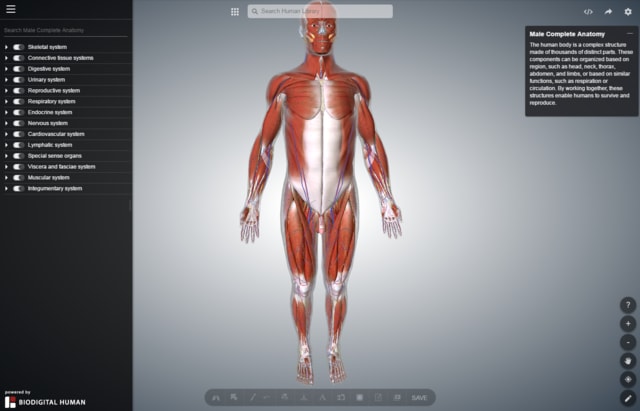Click the help question mark button
Viewport: 640px width, 411px height.
(628, 305)
